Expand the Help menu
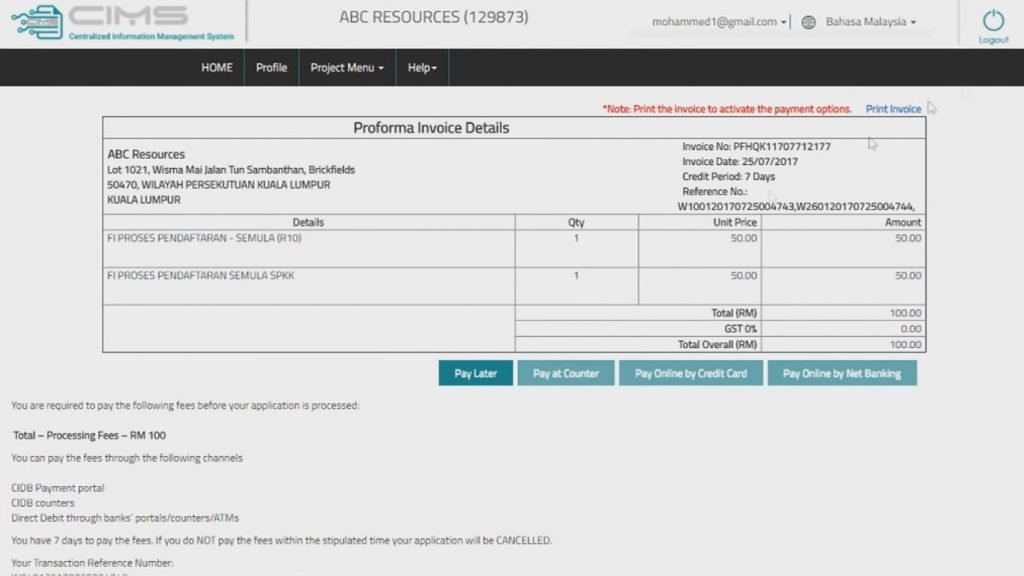The height and width of the screenshot is (576, 1024). pyautogui.click(x=422, y=67)
